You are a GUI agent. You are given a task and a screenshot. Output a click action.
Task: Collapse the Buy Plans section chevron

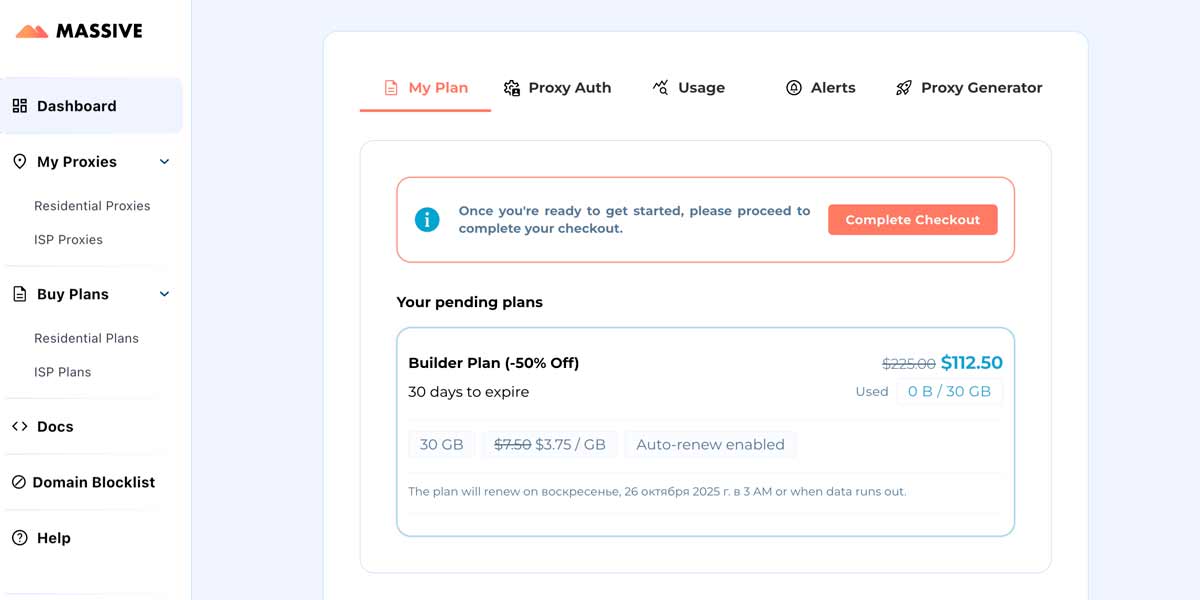coord(165,294)
